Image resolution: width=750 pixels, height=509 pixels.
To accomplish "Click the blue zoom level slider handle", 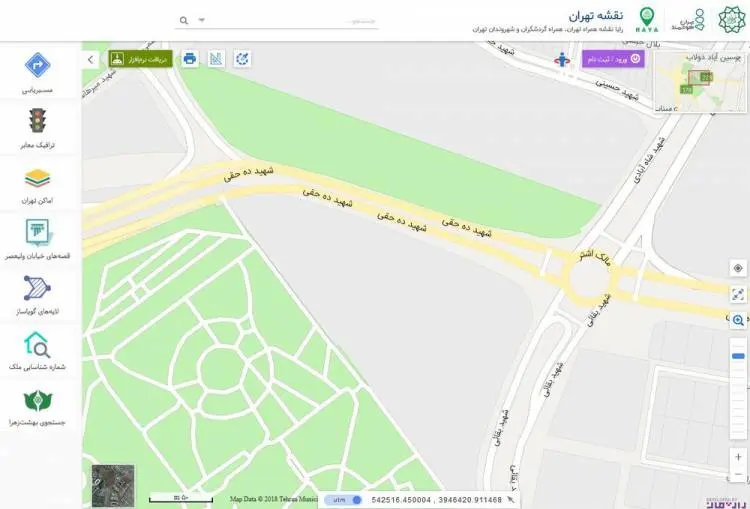I will [x=738, y=356].
